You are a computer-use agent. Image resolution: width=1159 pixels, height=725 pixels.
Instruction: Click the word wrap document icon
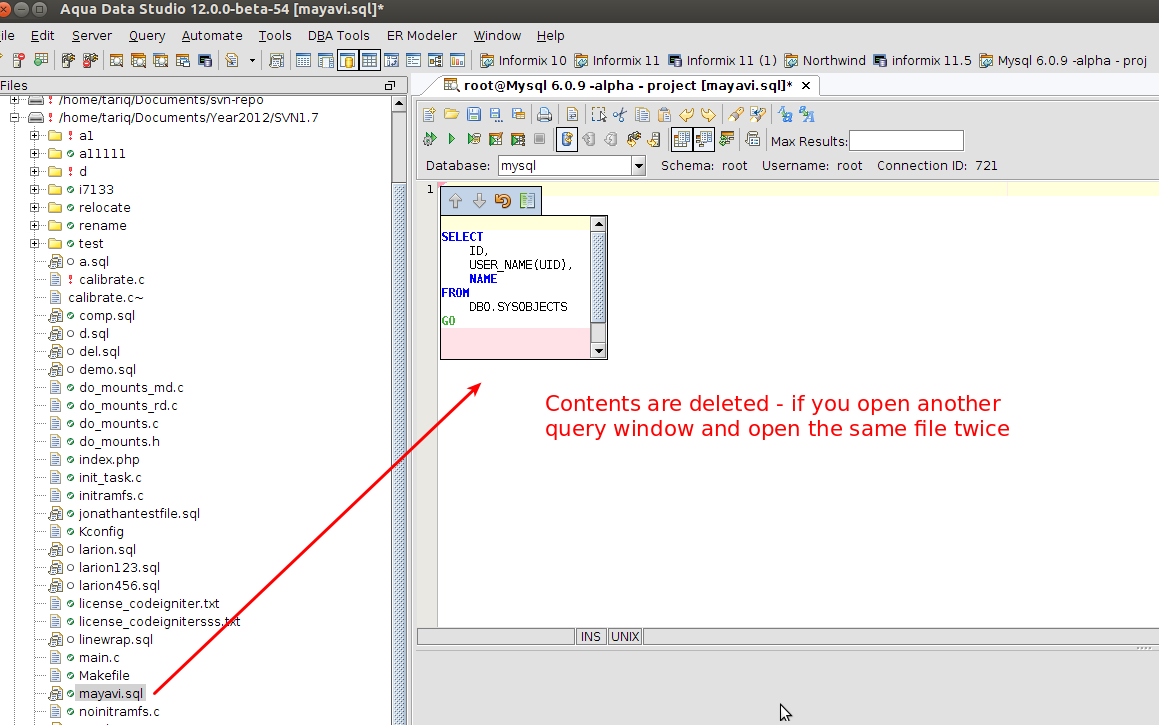pos(572,115)
